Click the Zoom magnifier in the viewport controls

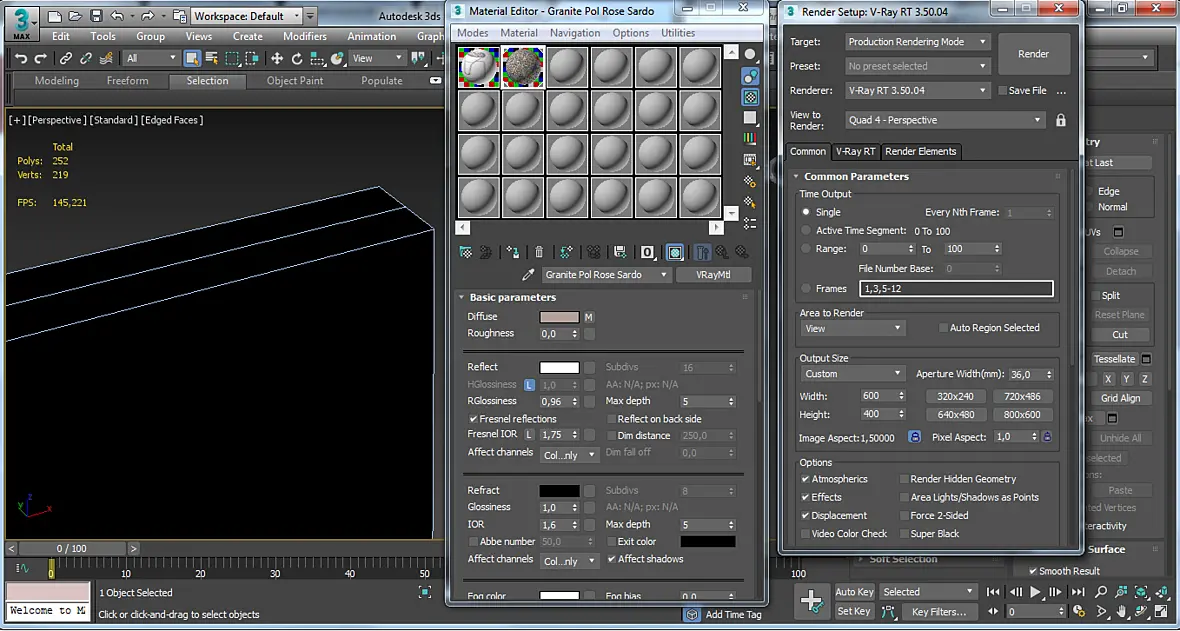(1100, 592)
